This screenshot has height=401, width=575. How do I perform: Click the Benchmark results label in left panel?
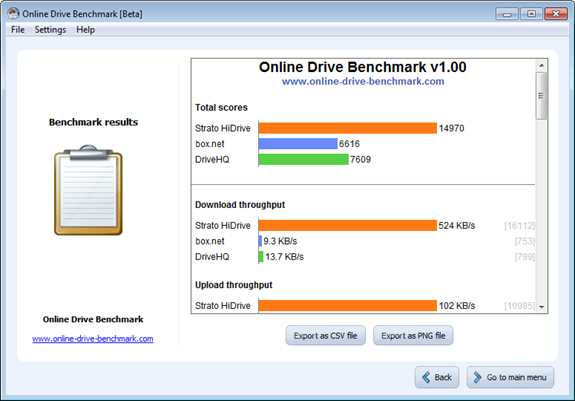click(x=94, y=122)
